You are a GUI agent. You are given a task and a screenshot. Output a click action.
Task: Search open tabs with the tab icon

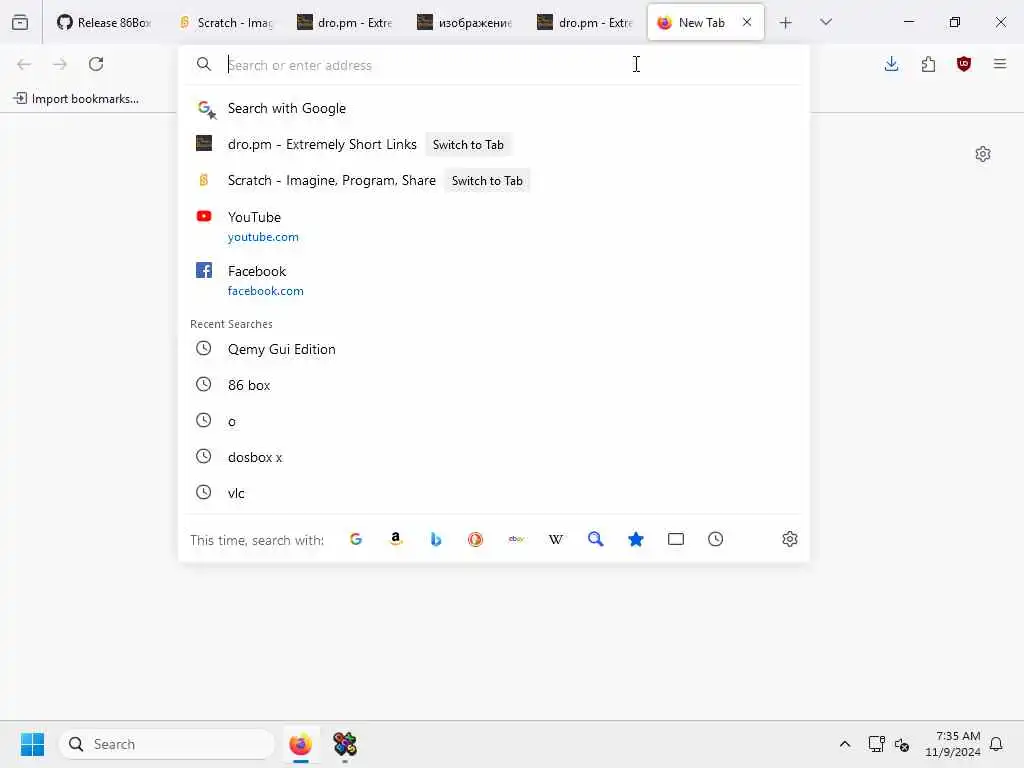(x=676, y=539)
